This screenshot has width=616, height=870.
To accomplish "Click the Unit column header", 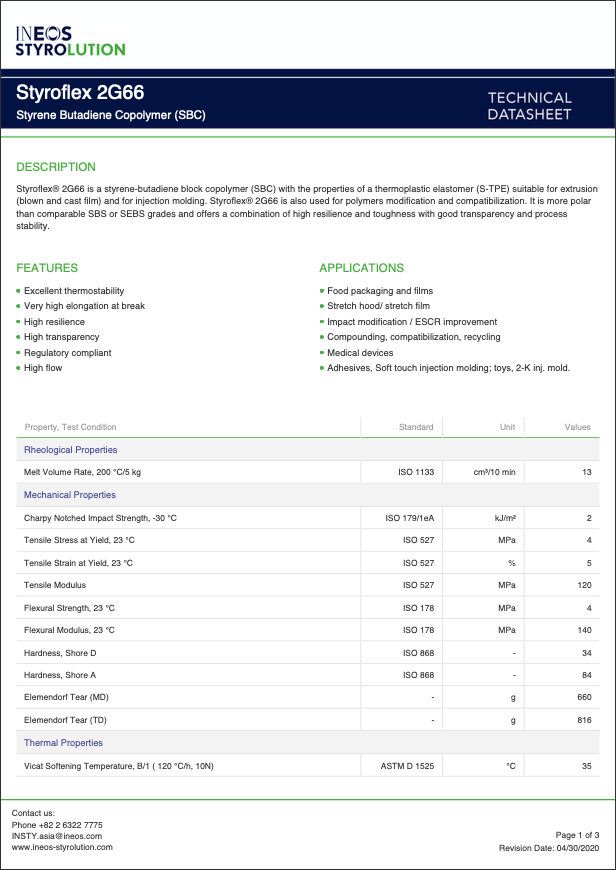I will [507, 427].
